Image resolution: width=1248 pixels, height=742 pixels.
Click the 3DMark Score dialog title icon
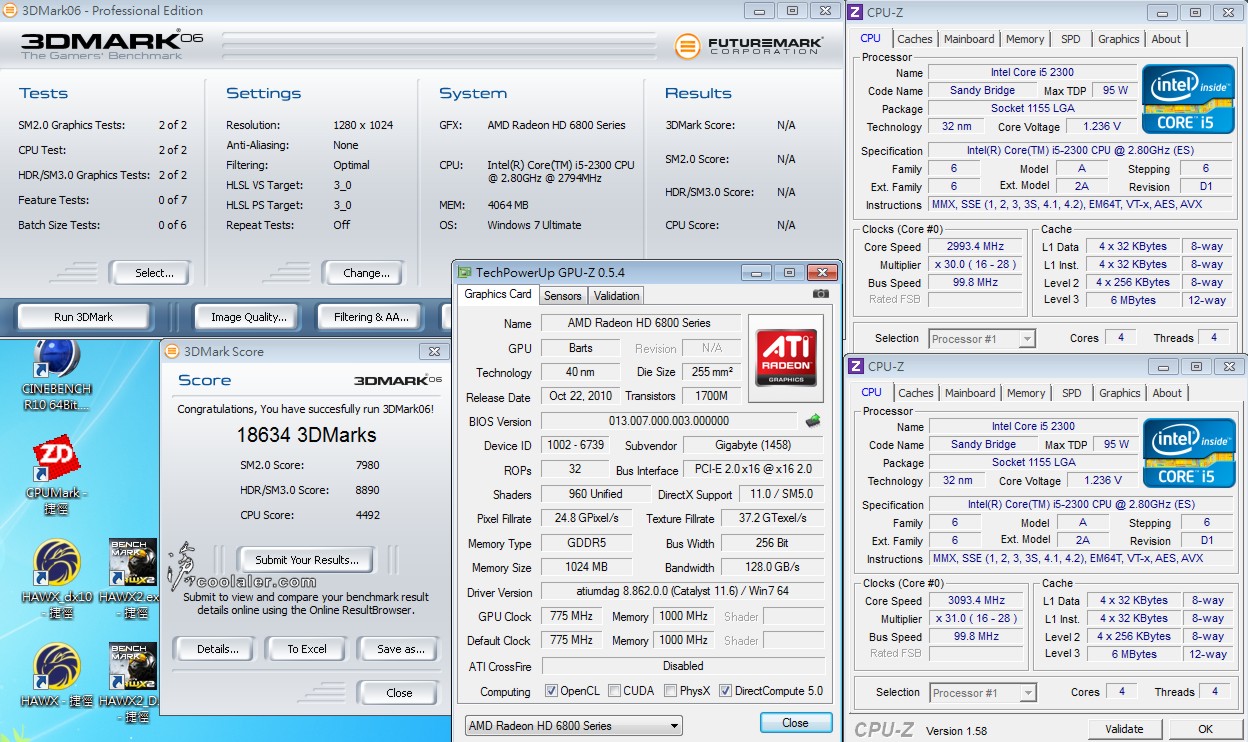[172, 351]
